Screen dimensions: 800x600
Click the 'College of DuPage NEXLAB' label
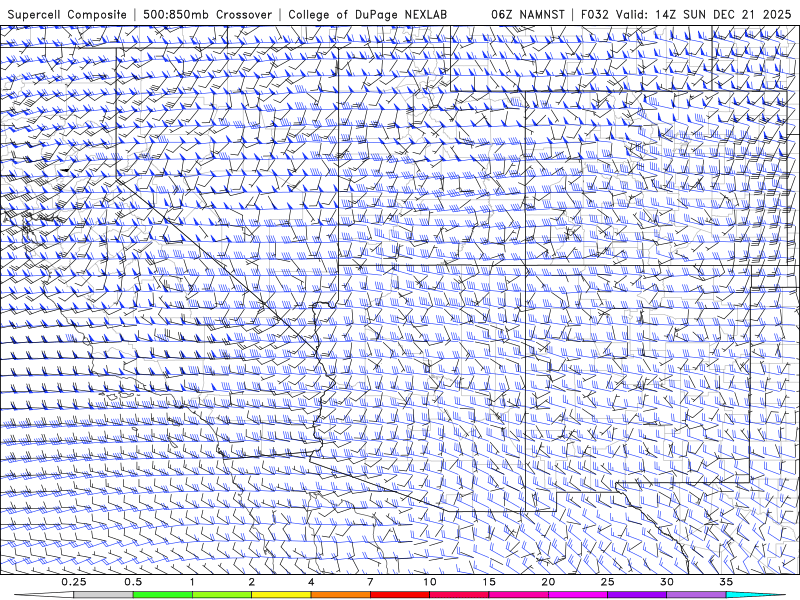click(367, 14)
